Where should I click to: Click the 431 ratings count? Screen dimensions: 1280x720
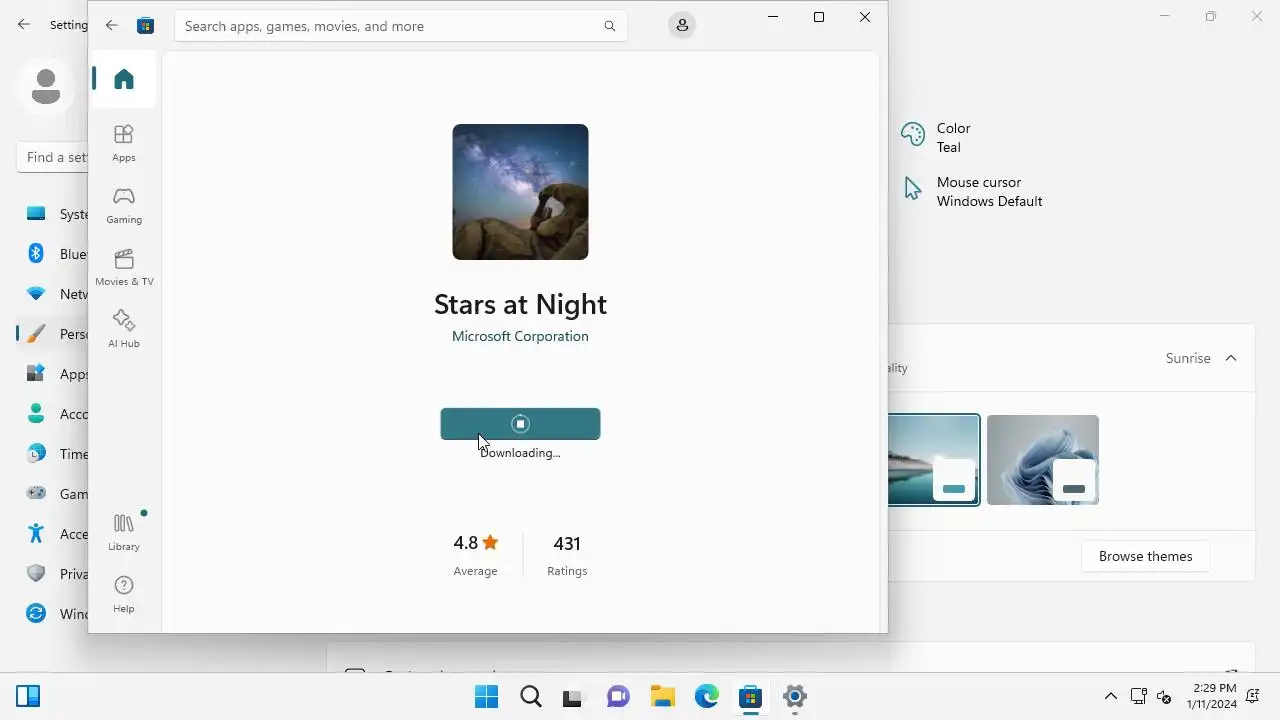567,543
